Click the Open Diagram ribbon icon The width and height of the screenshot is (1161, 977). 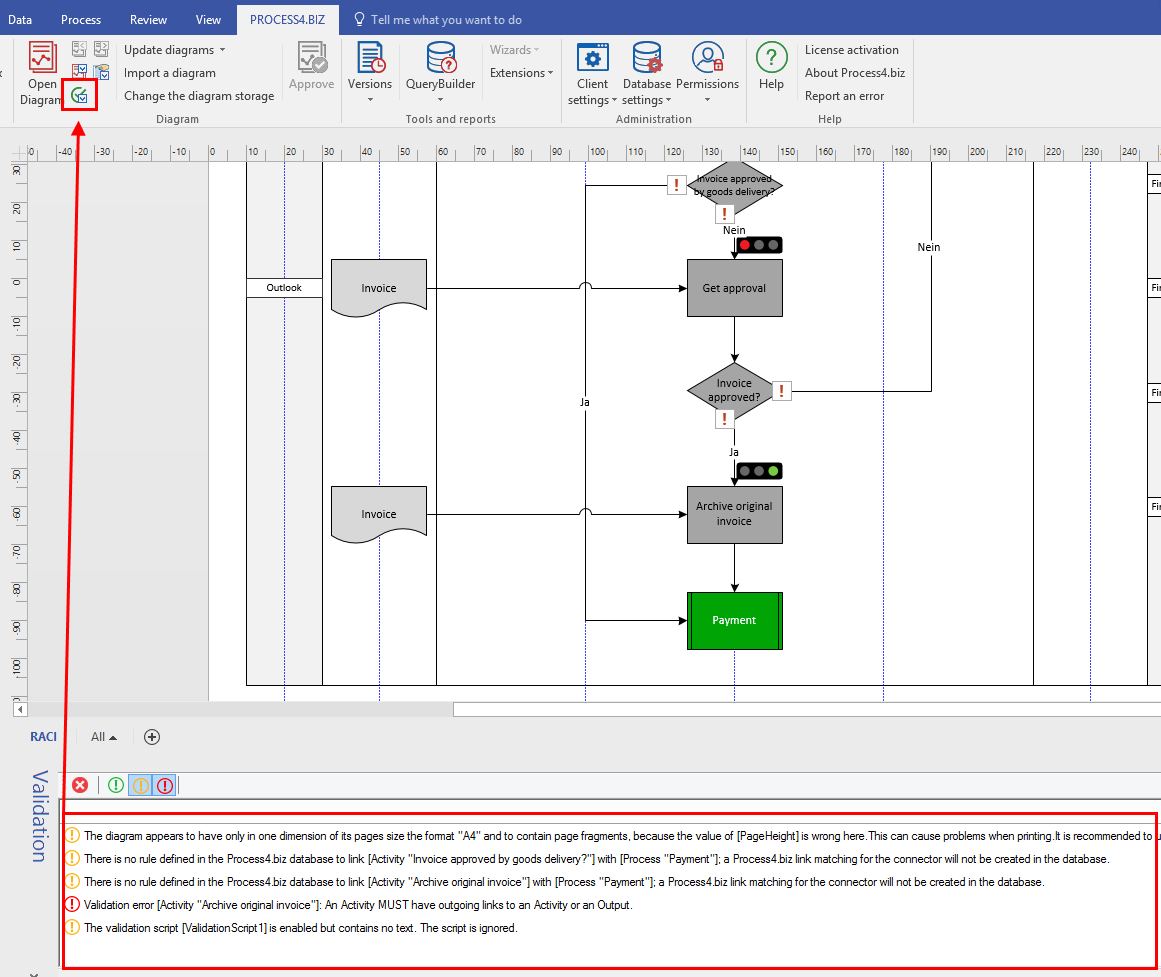[x=42, y=58]
